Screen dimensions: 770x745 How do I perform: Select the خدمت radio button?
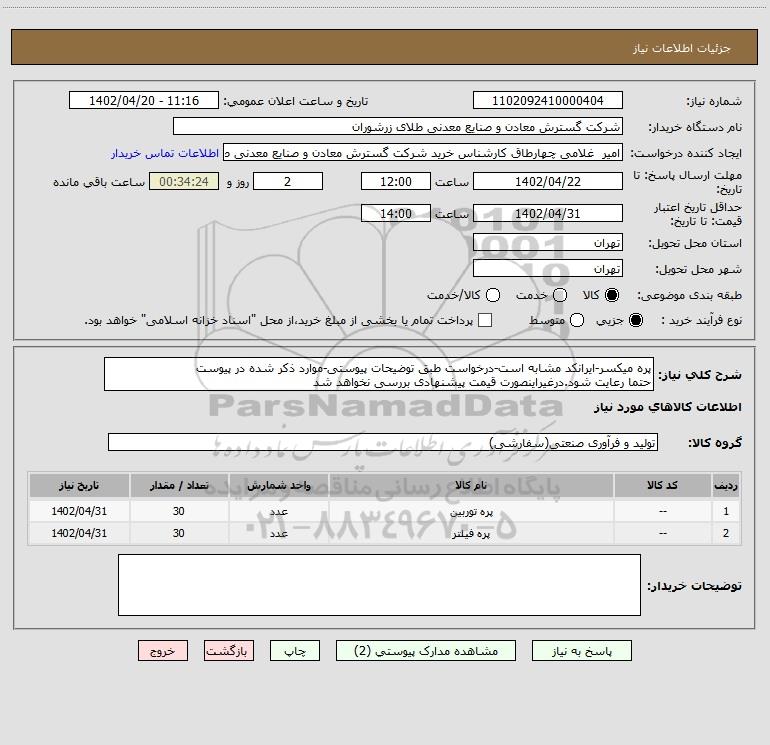(560, 295)
